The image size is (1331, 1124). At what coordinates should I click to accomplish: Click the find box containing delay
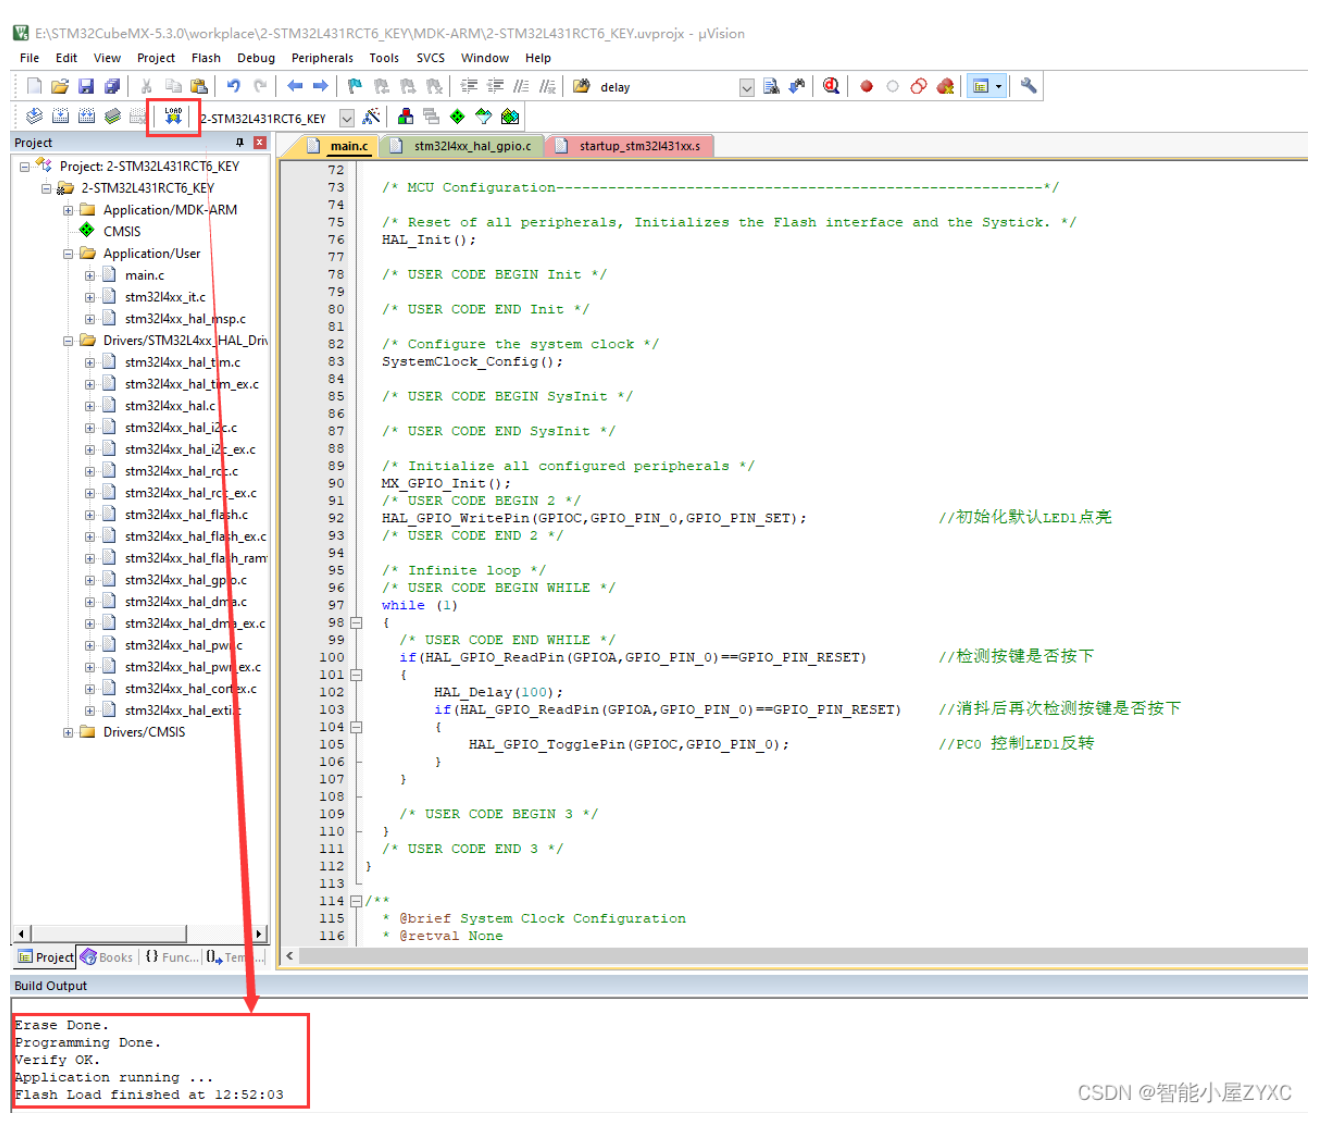[x=668, y=88]
